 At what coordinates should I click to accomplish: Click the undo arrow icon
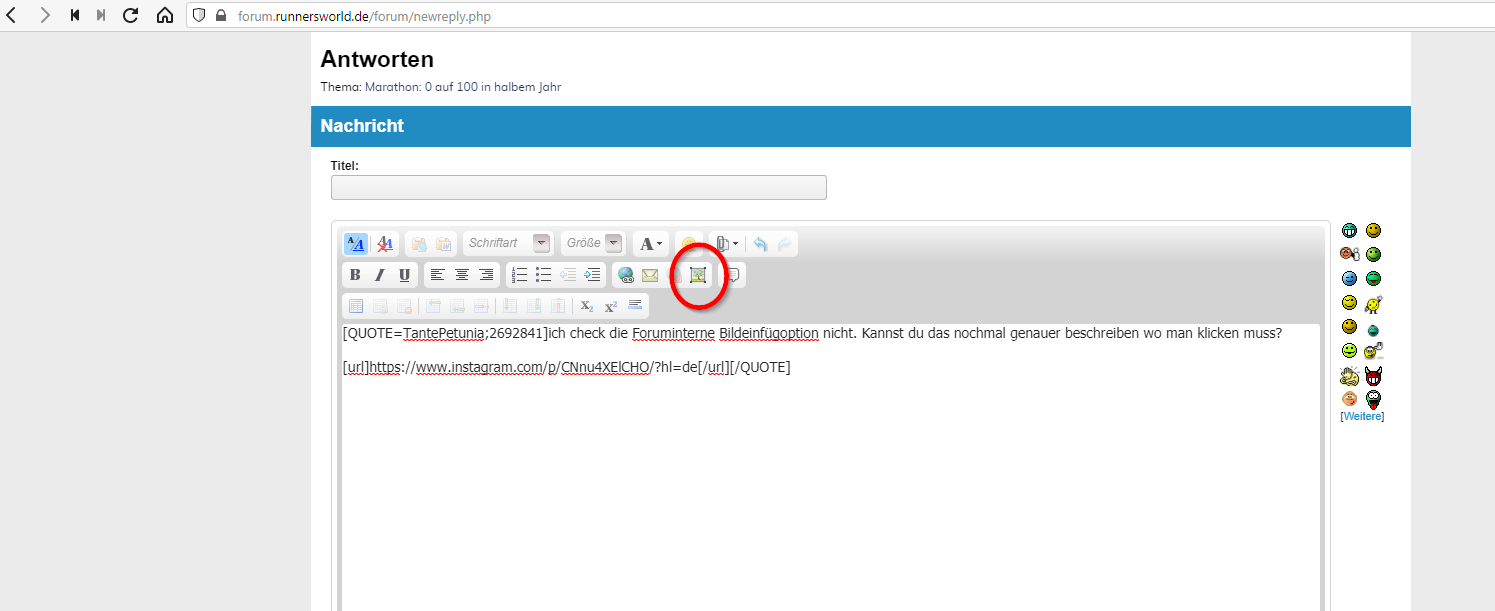[x=761, y=244]
